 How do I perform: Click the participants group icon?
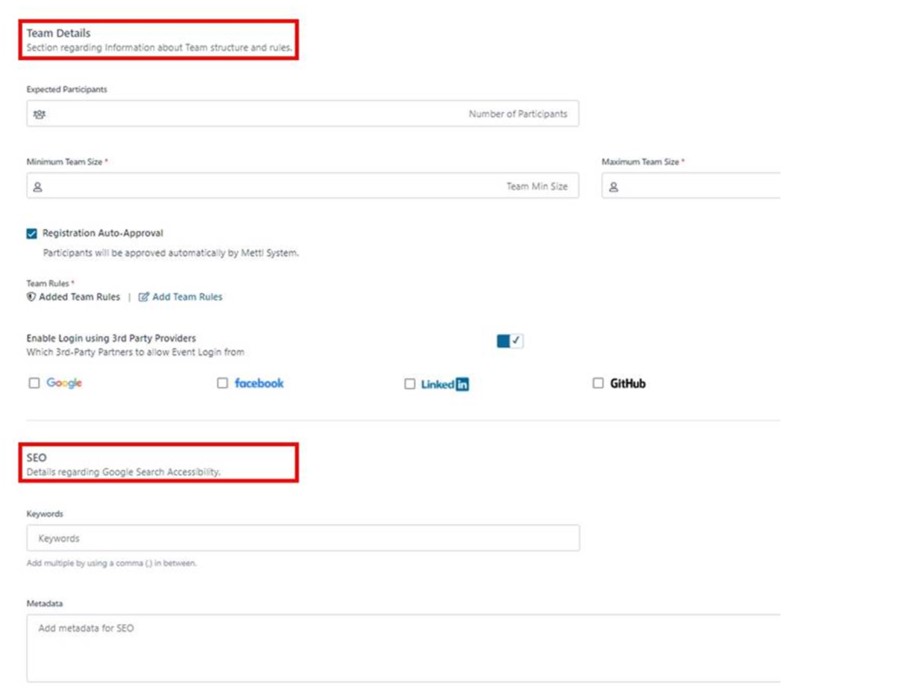coord(39,114)
